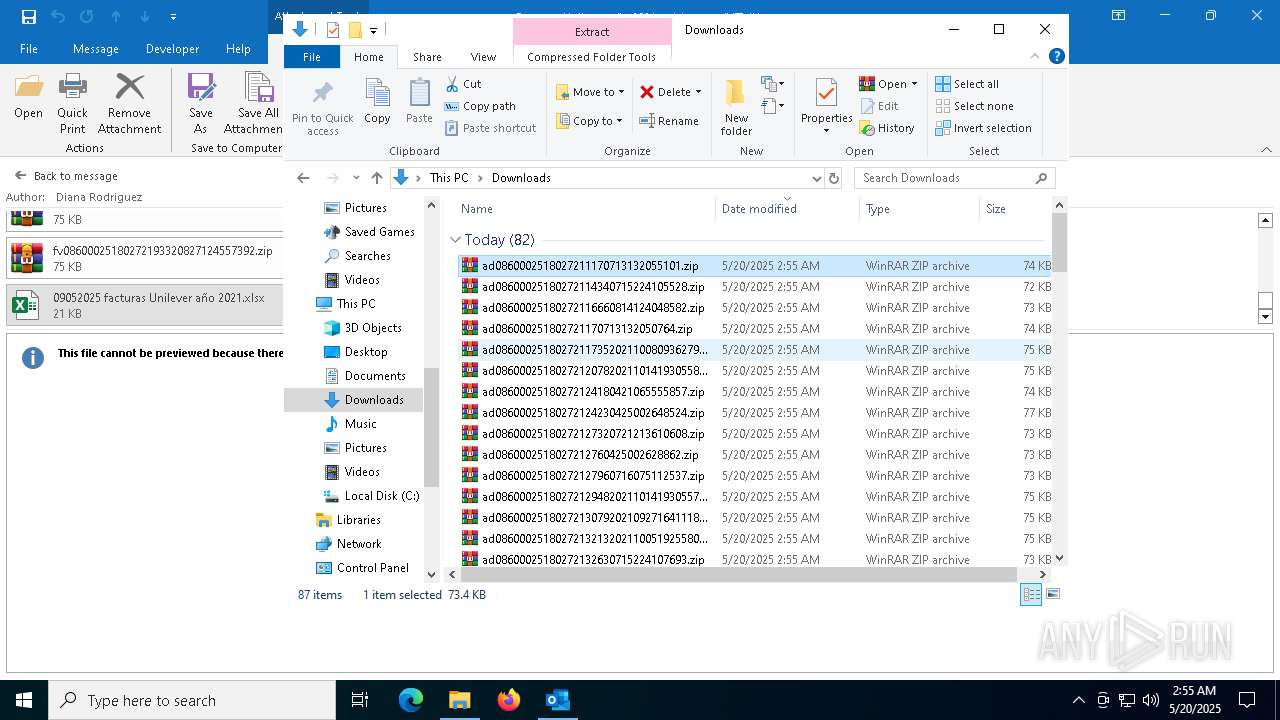Screen dimensions: 1280x720
Task: Select 09052025 facturas Unilever xlsx attachment
Action: point(145,304)
